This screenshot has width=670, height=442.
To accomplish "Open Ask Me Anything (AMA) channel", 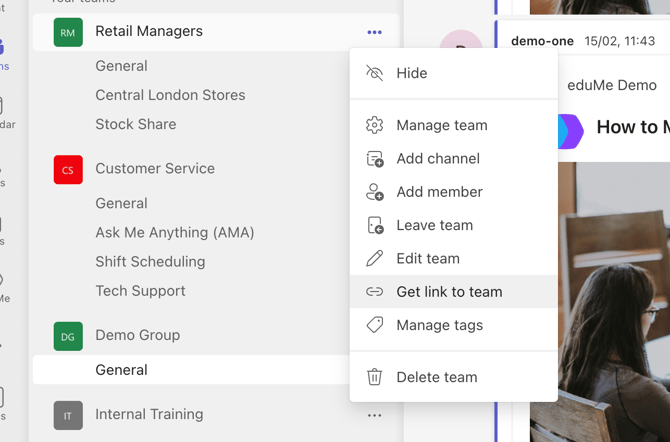I will (174, 233).
